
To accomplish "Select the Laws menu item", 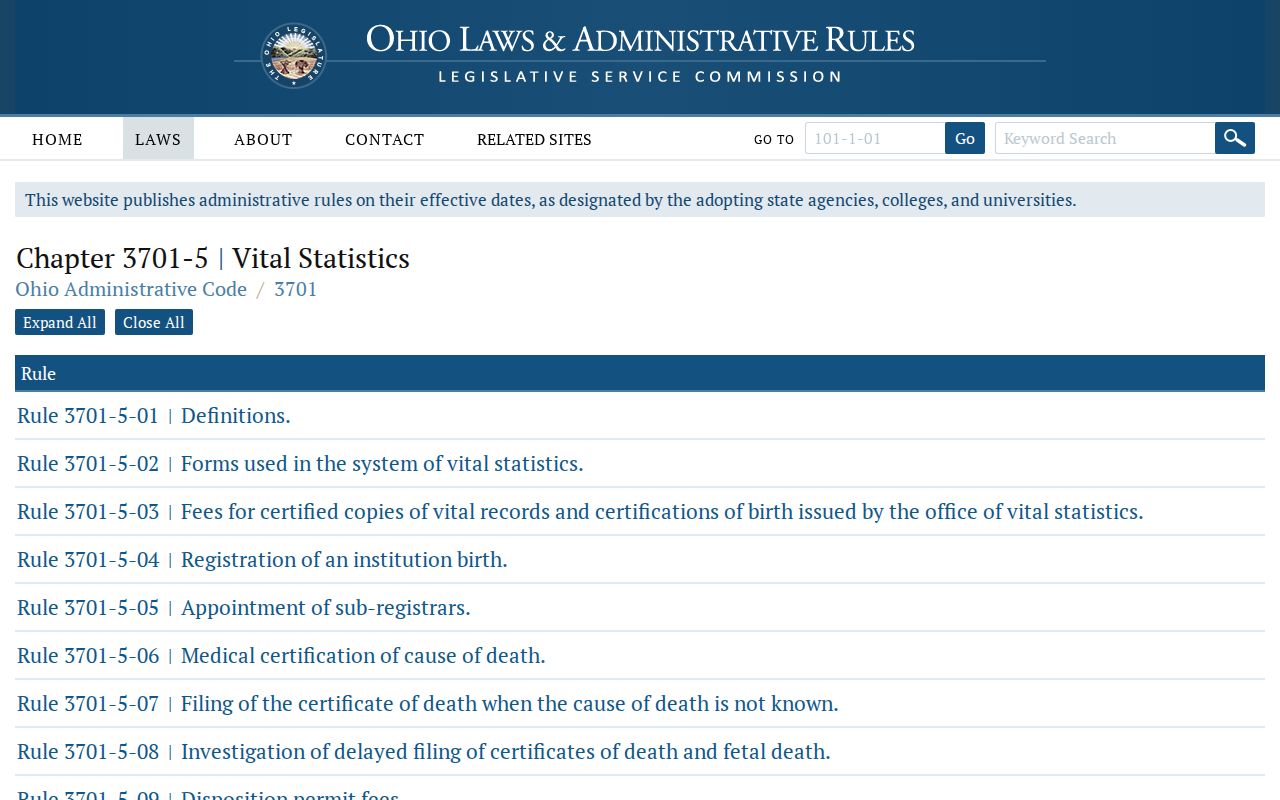I will [x=158, y=139].
